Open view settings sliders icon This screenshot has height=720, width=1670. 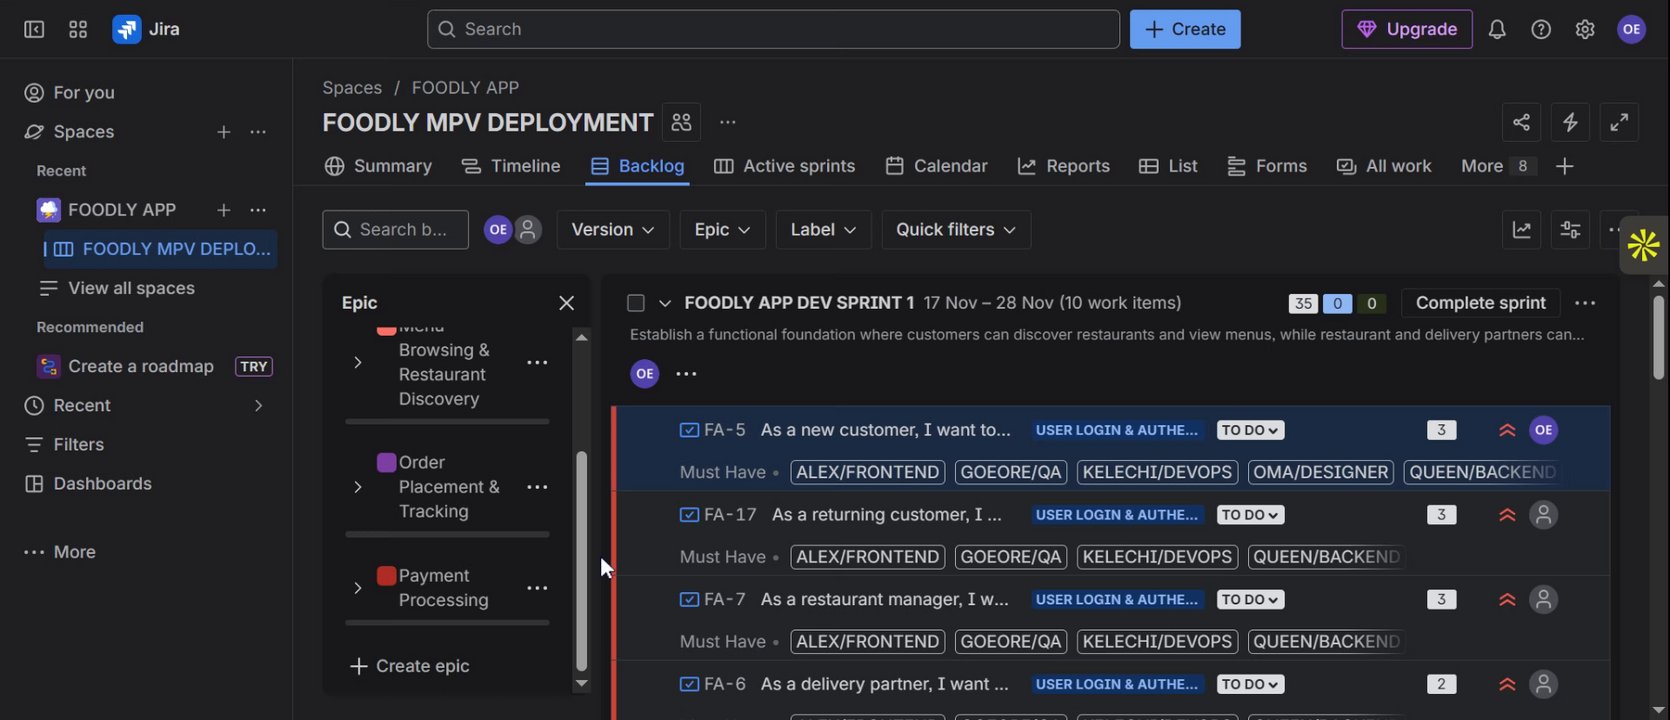click(x=1570, y=230)
